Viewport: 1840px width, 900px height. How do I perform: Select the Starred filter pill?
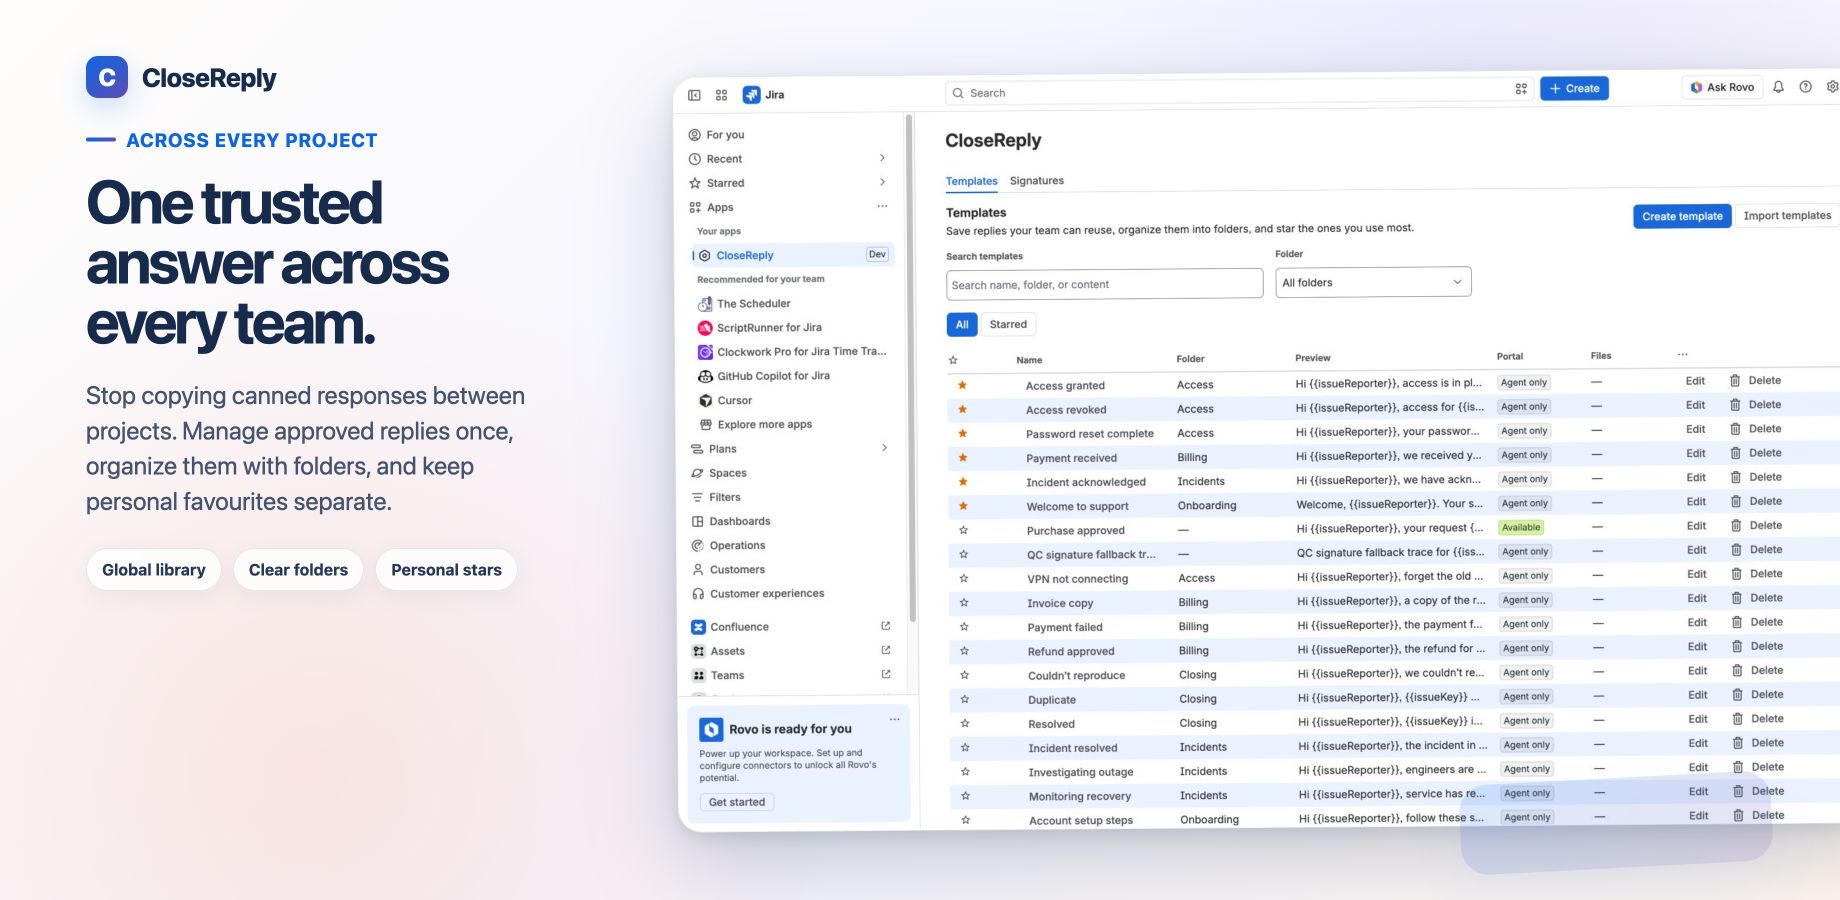(1008, 324)
